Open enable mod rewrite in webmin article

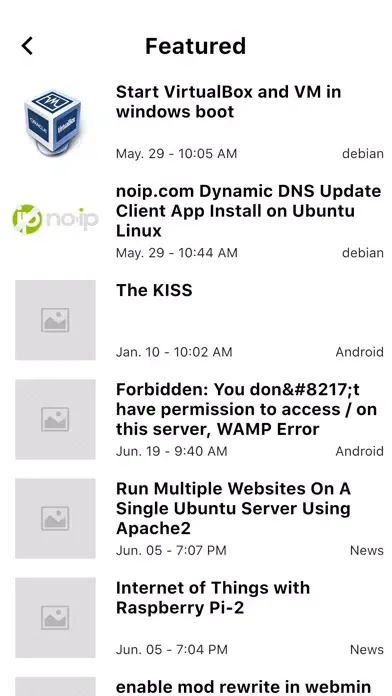click(243, 687)
